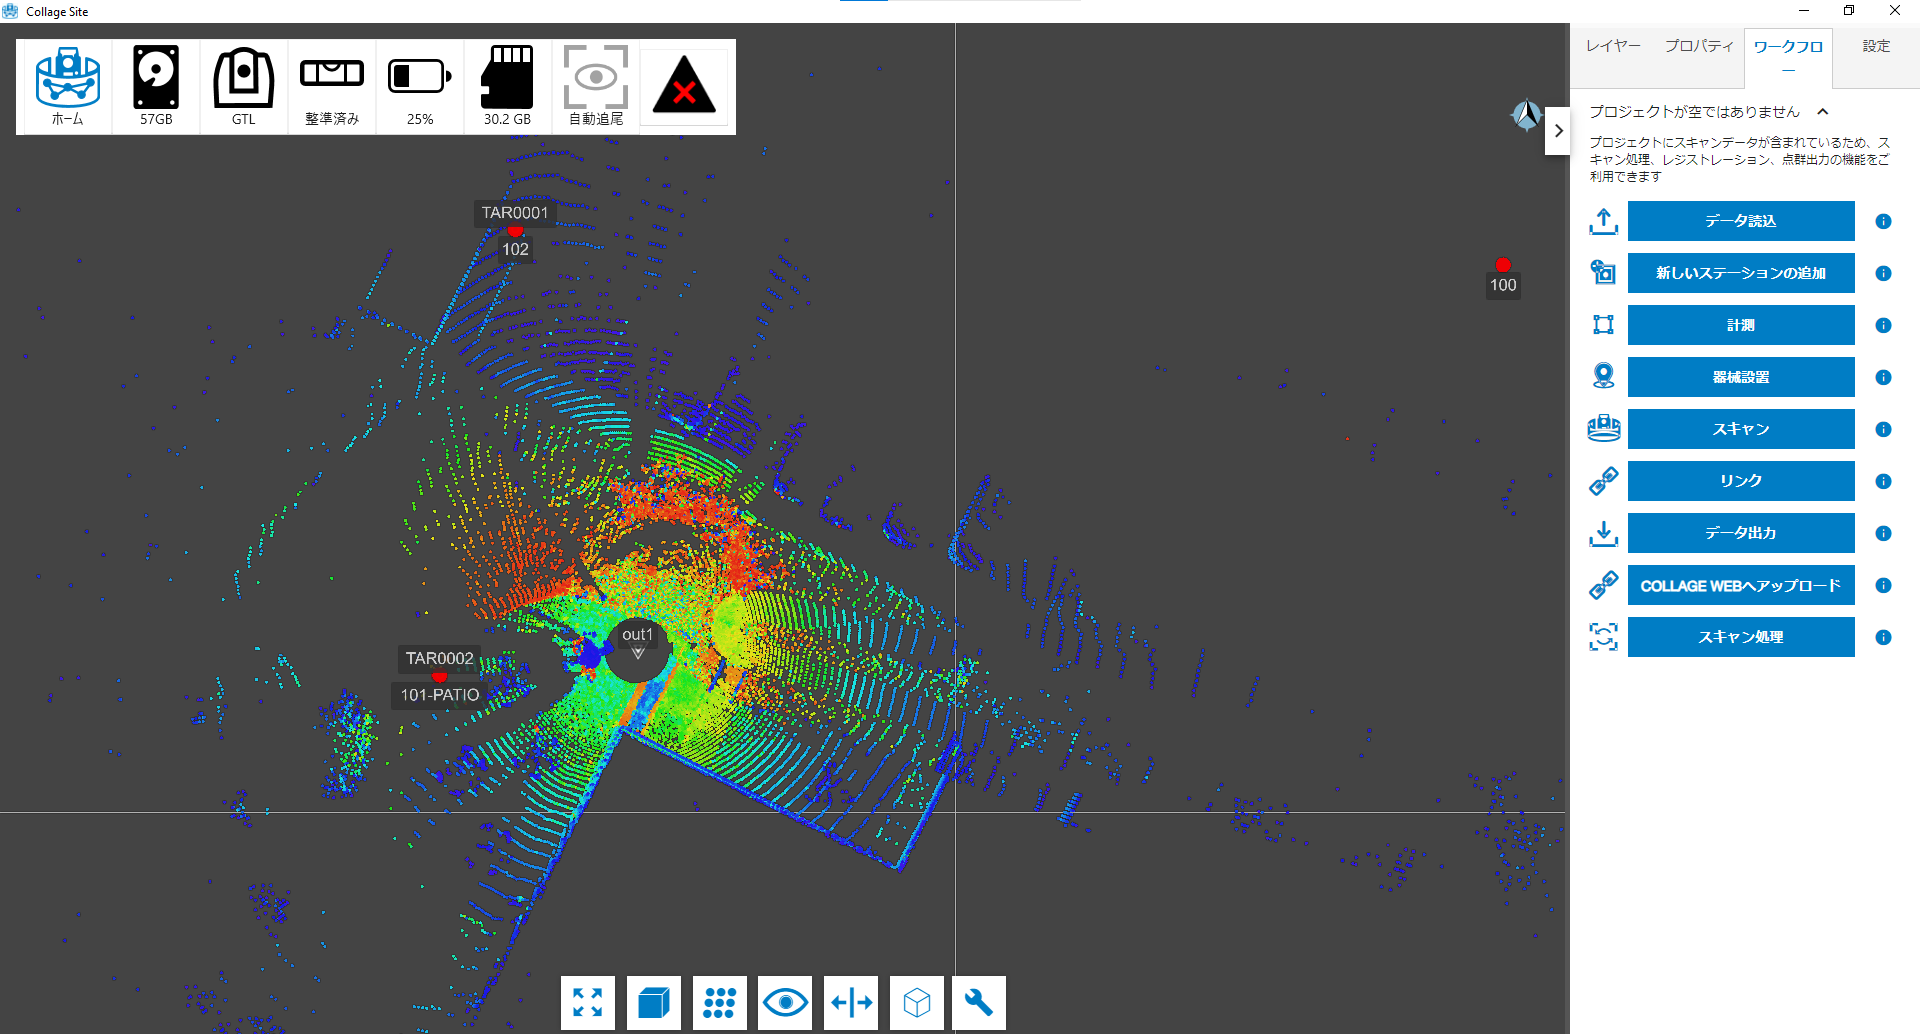
Task: Toggle the solid cube 3D view
Action: 653,1002
